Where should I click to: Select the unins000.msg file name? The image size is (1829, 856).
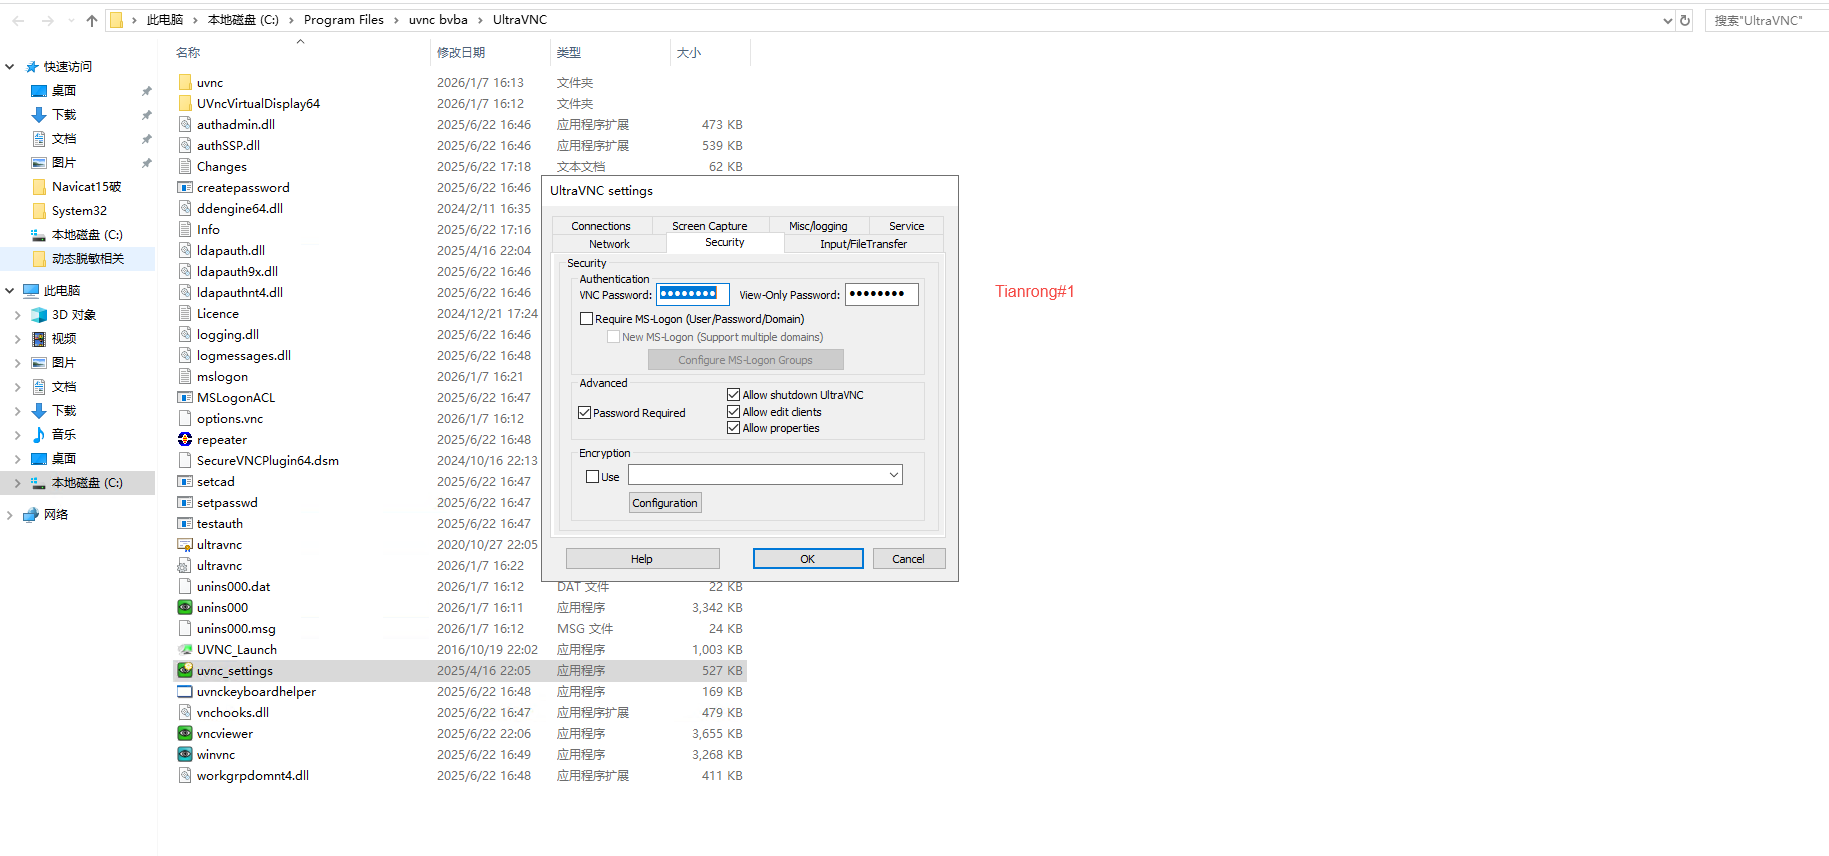tap(236, 628)
